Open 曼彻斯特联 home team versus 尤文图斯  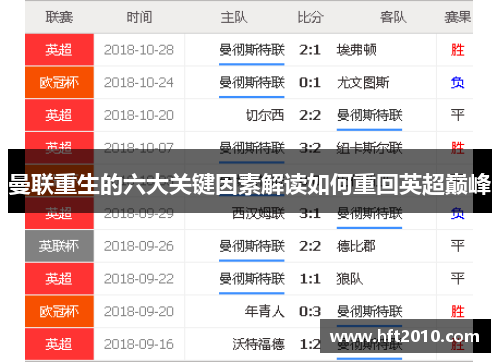[x=252, y=83]
